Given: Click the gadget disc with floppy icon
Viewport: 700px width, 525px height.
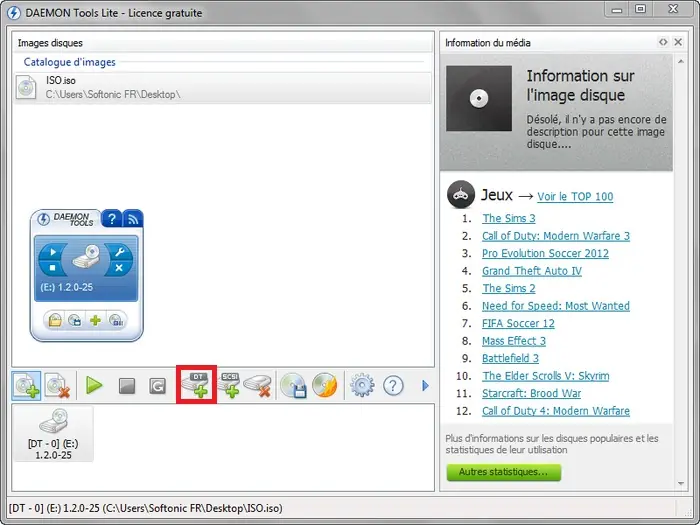Looking at the screenshot, I should [75, 320].
